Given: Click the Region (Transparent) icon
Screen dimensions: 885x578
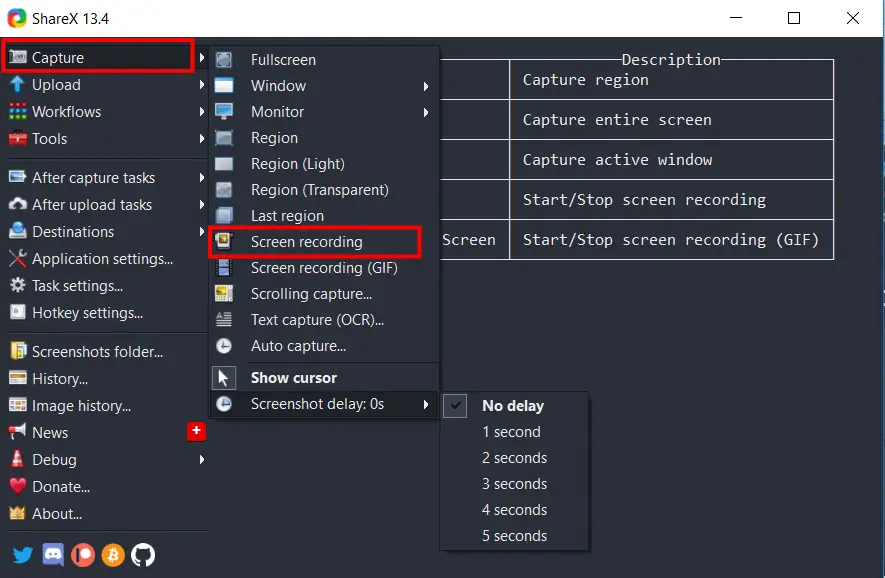Looking at the screenshot, I should coord(224,190).
